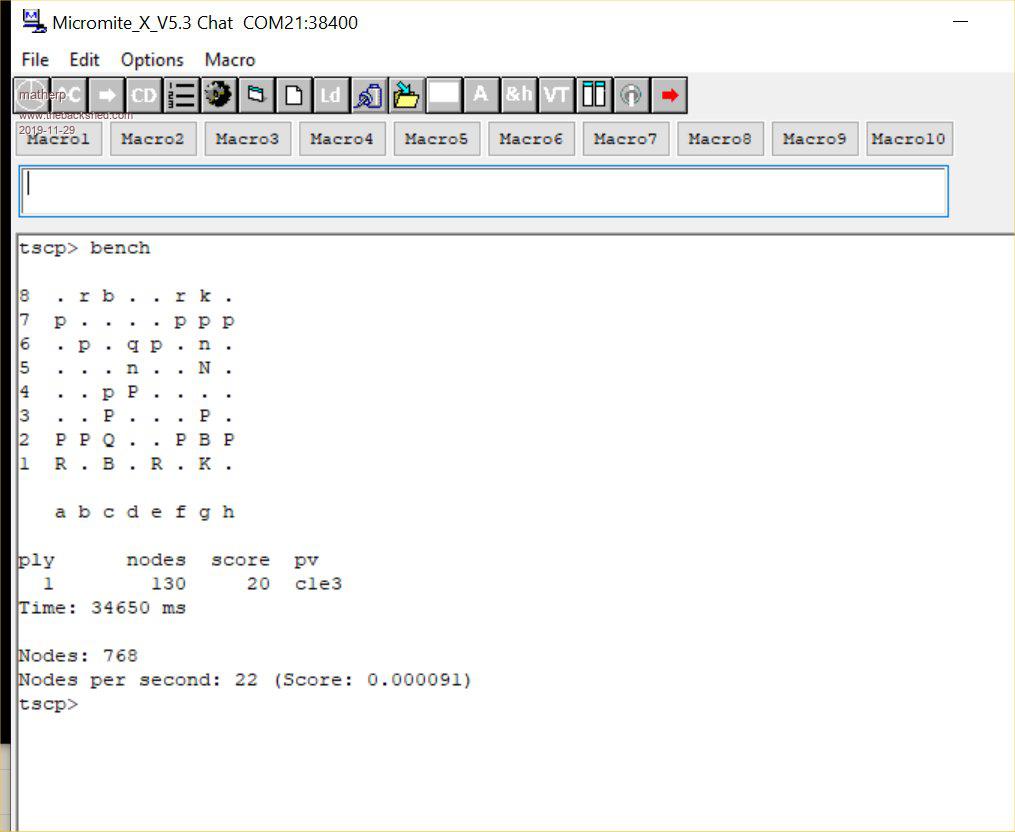Click the red arrow toolbar icon
The height and width of the screenshot is (832, 1015).
point(669,95)
